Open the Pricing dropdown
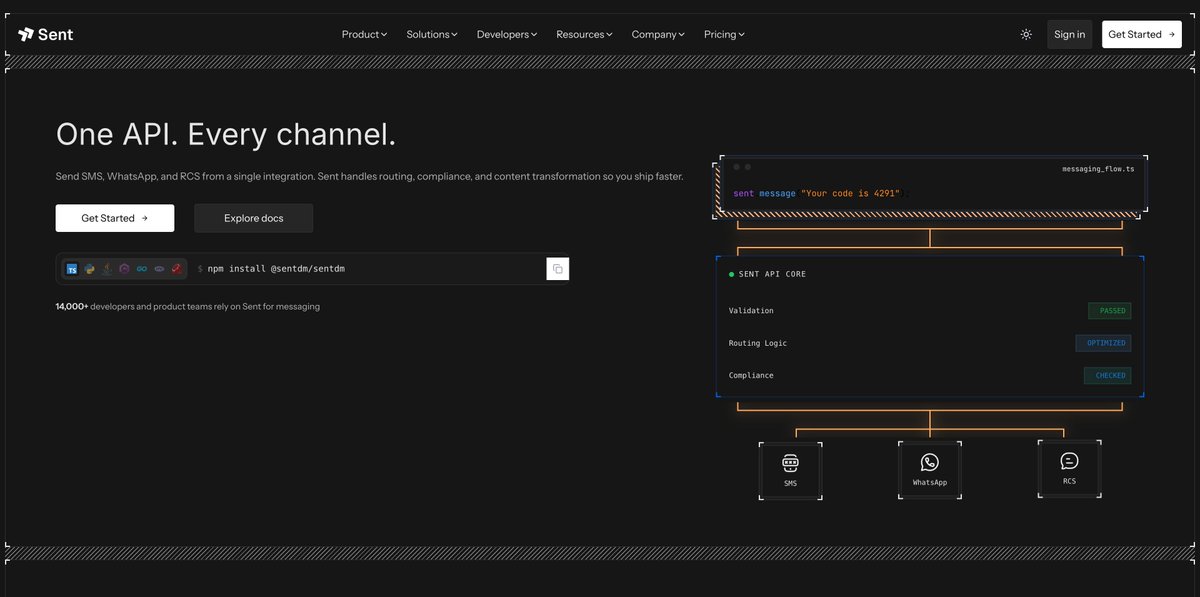 pyautogui.click(x=725, y=34)
